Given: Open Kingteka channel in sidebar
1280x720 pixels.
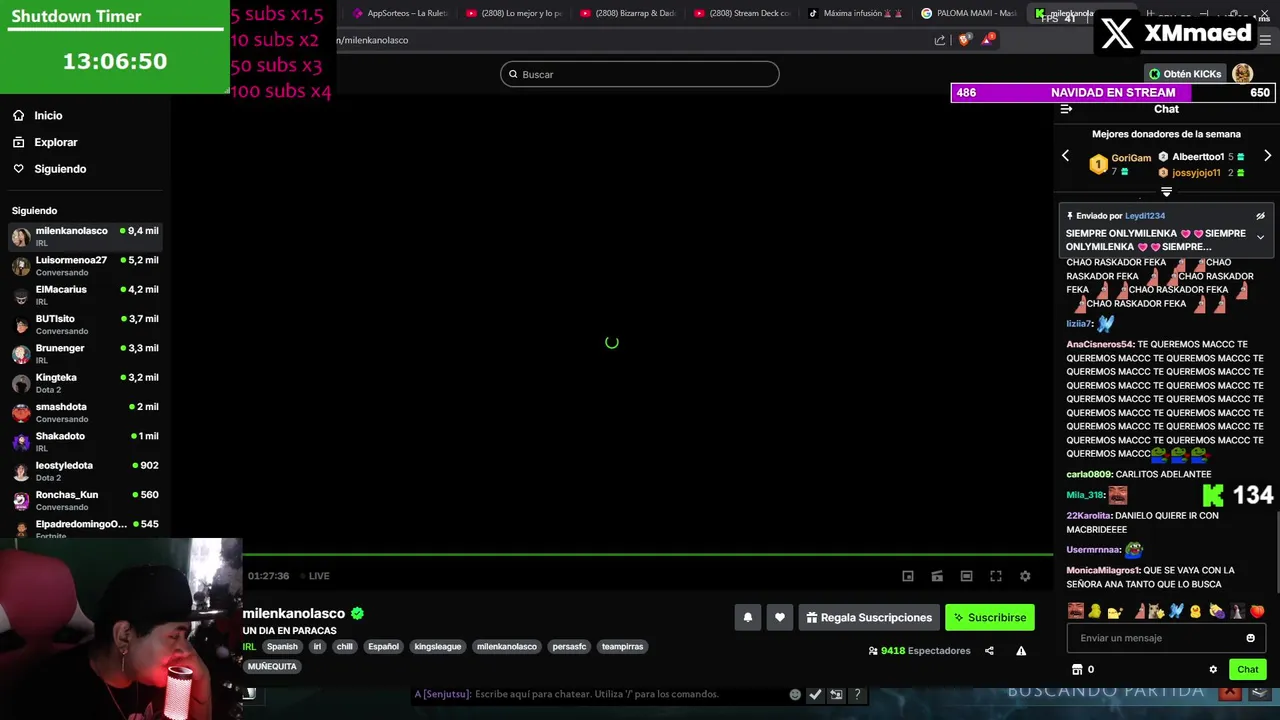Looking at the screenshot, I should point(84,383).
